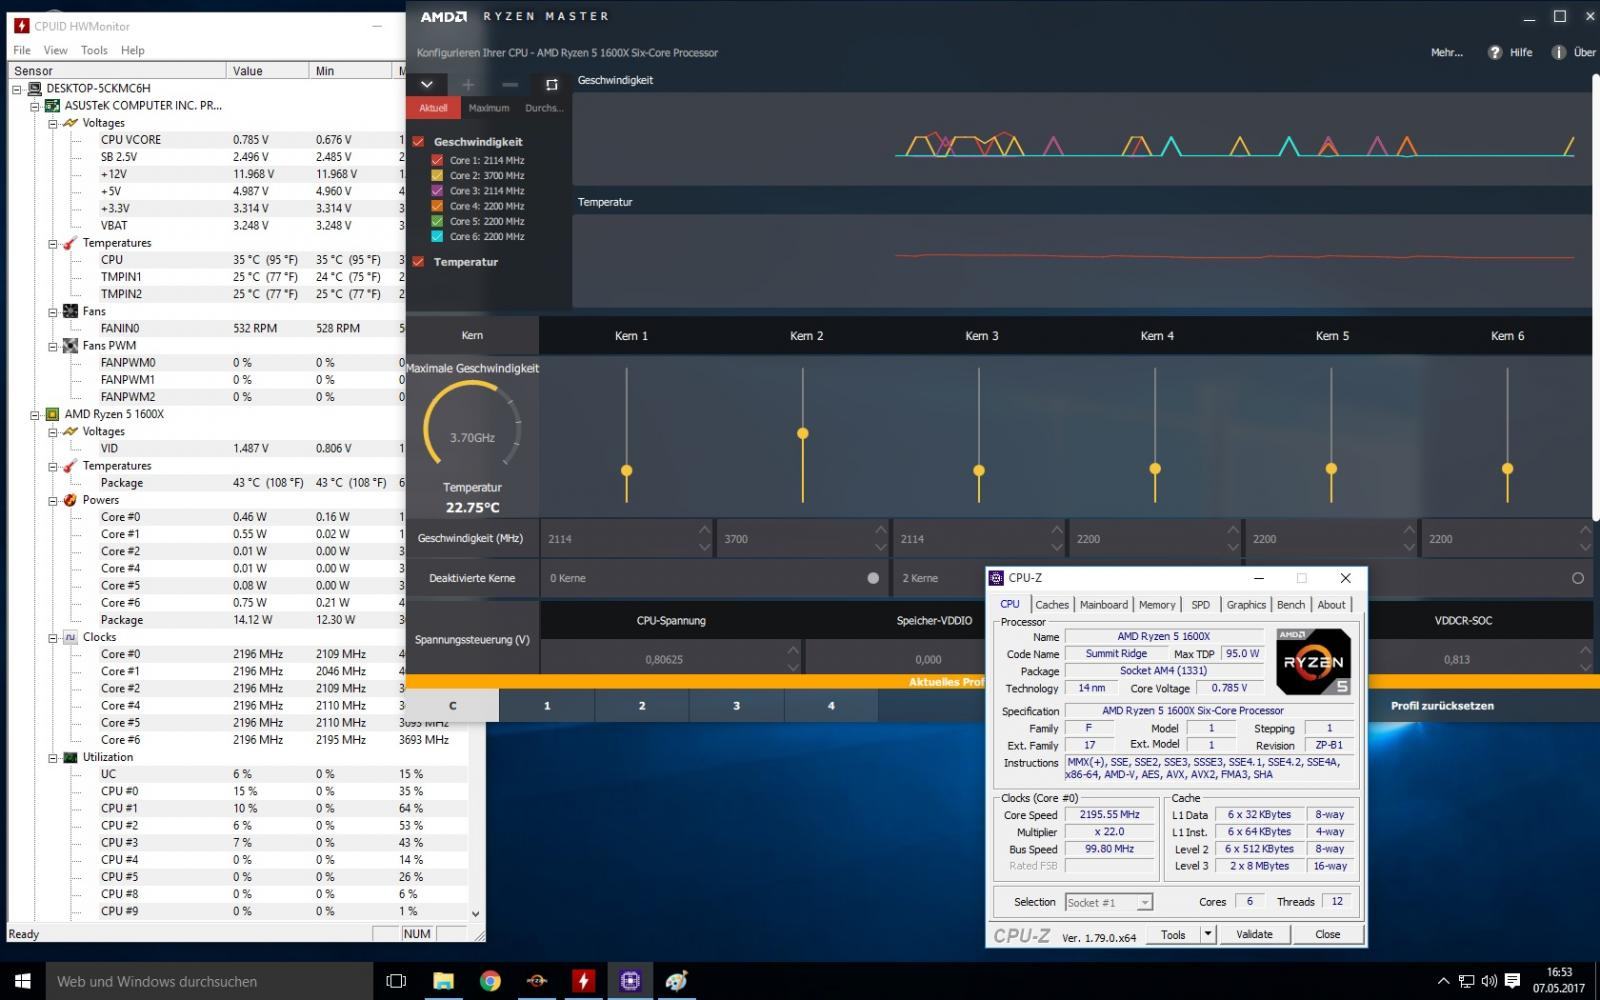Viewport: 1600px width, 1000px height.
Task: Switch to the Bench tab in CPU-Z
Action: (1291, 605)
